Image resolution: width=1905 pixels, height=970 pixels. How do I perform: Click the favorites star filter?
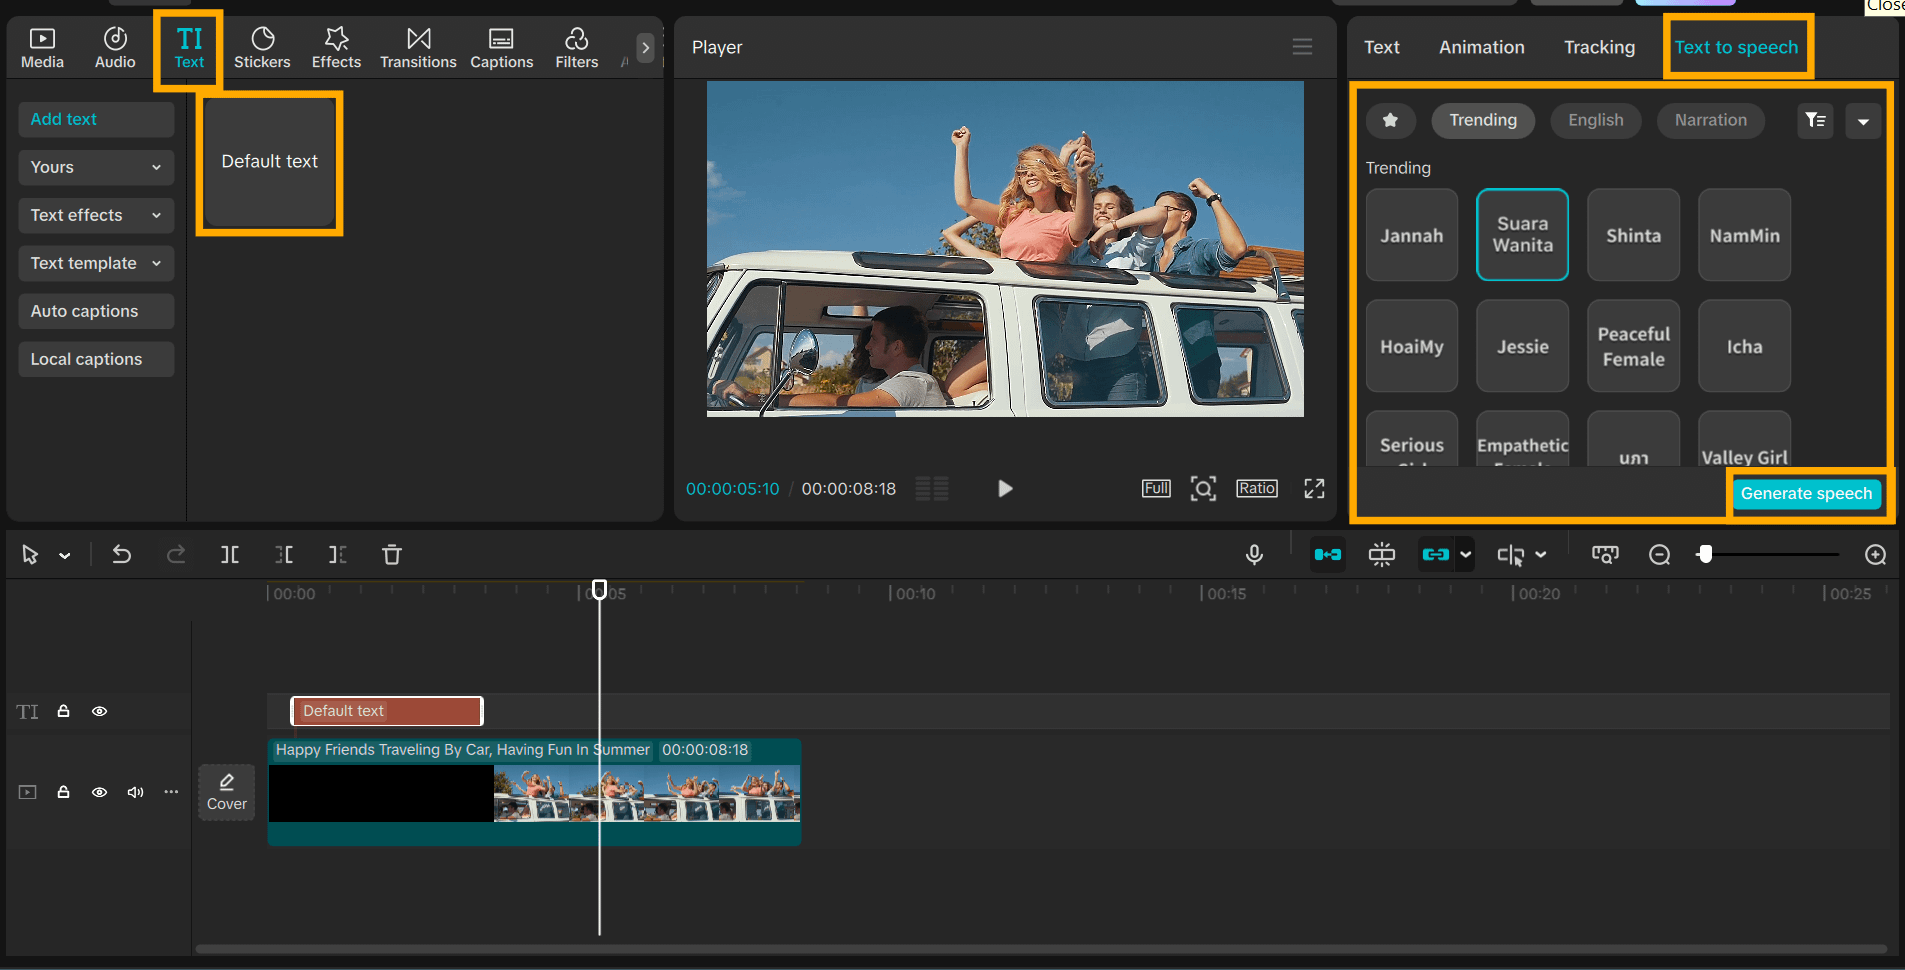coord(1390,120)
